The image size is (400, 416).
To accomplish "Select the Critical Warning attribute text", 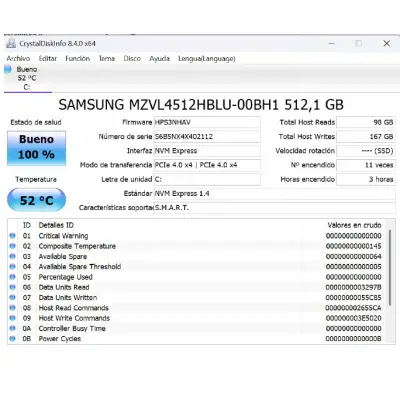I will point(63,236).
